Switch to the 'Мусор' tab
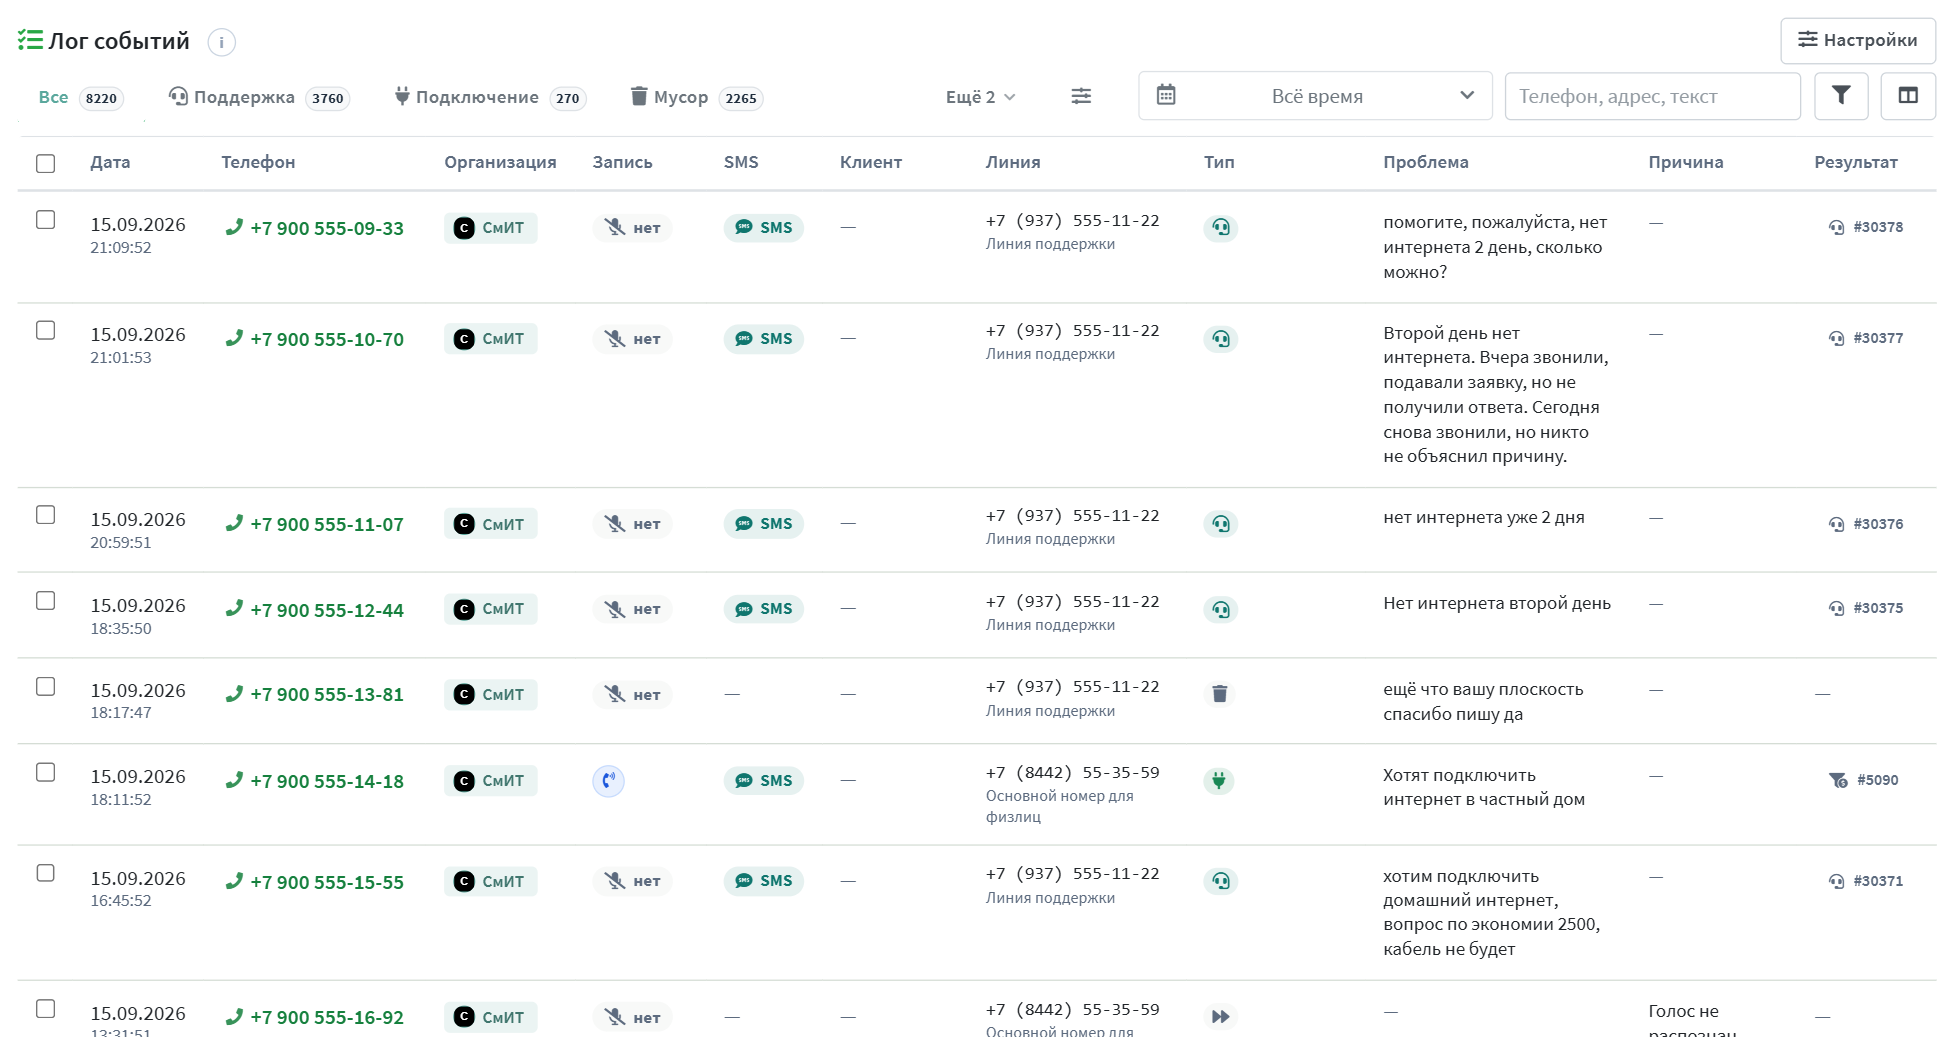 coord(697,97)
